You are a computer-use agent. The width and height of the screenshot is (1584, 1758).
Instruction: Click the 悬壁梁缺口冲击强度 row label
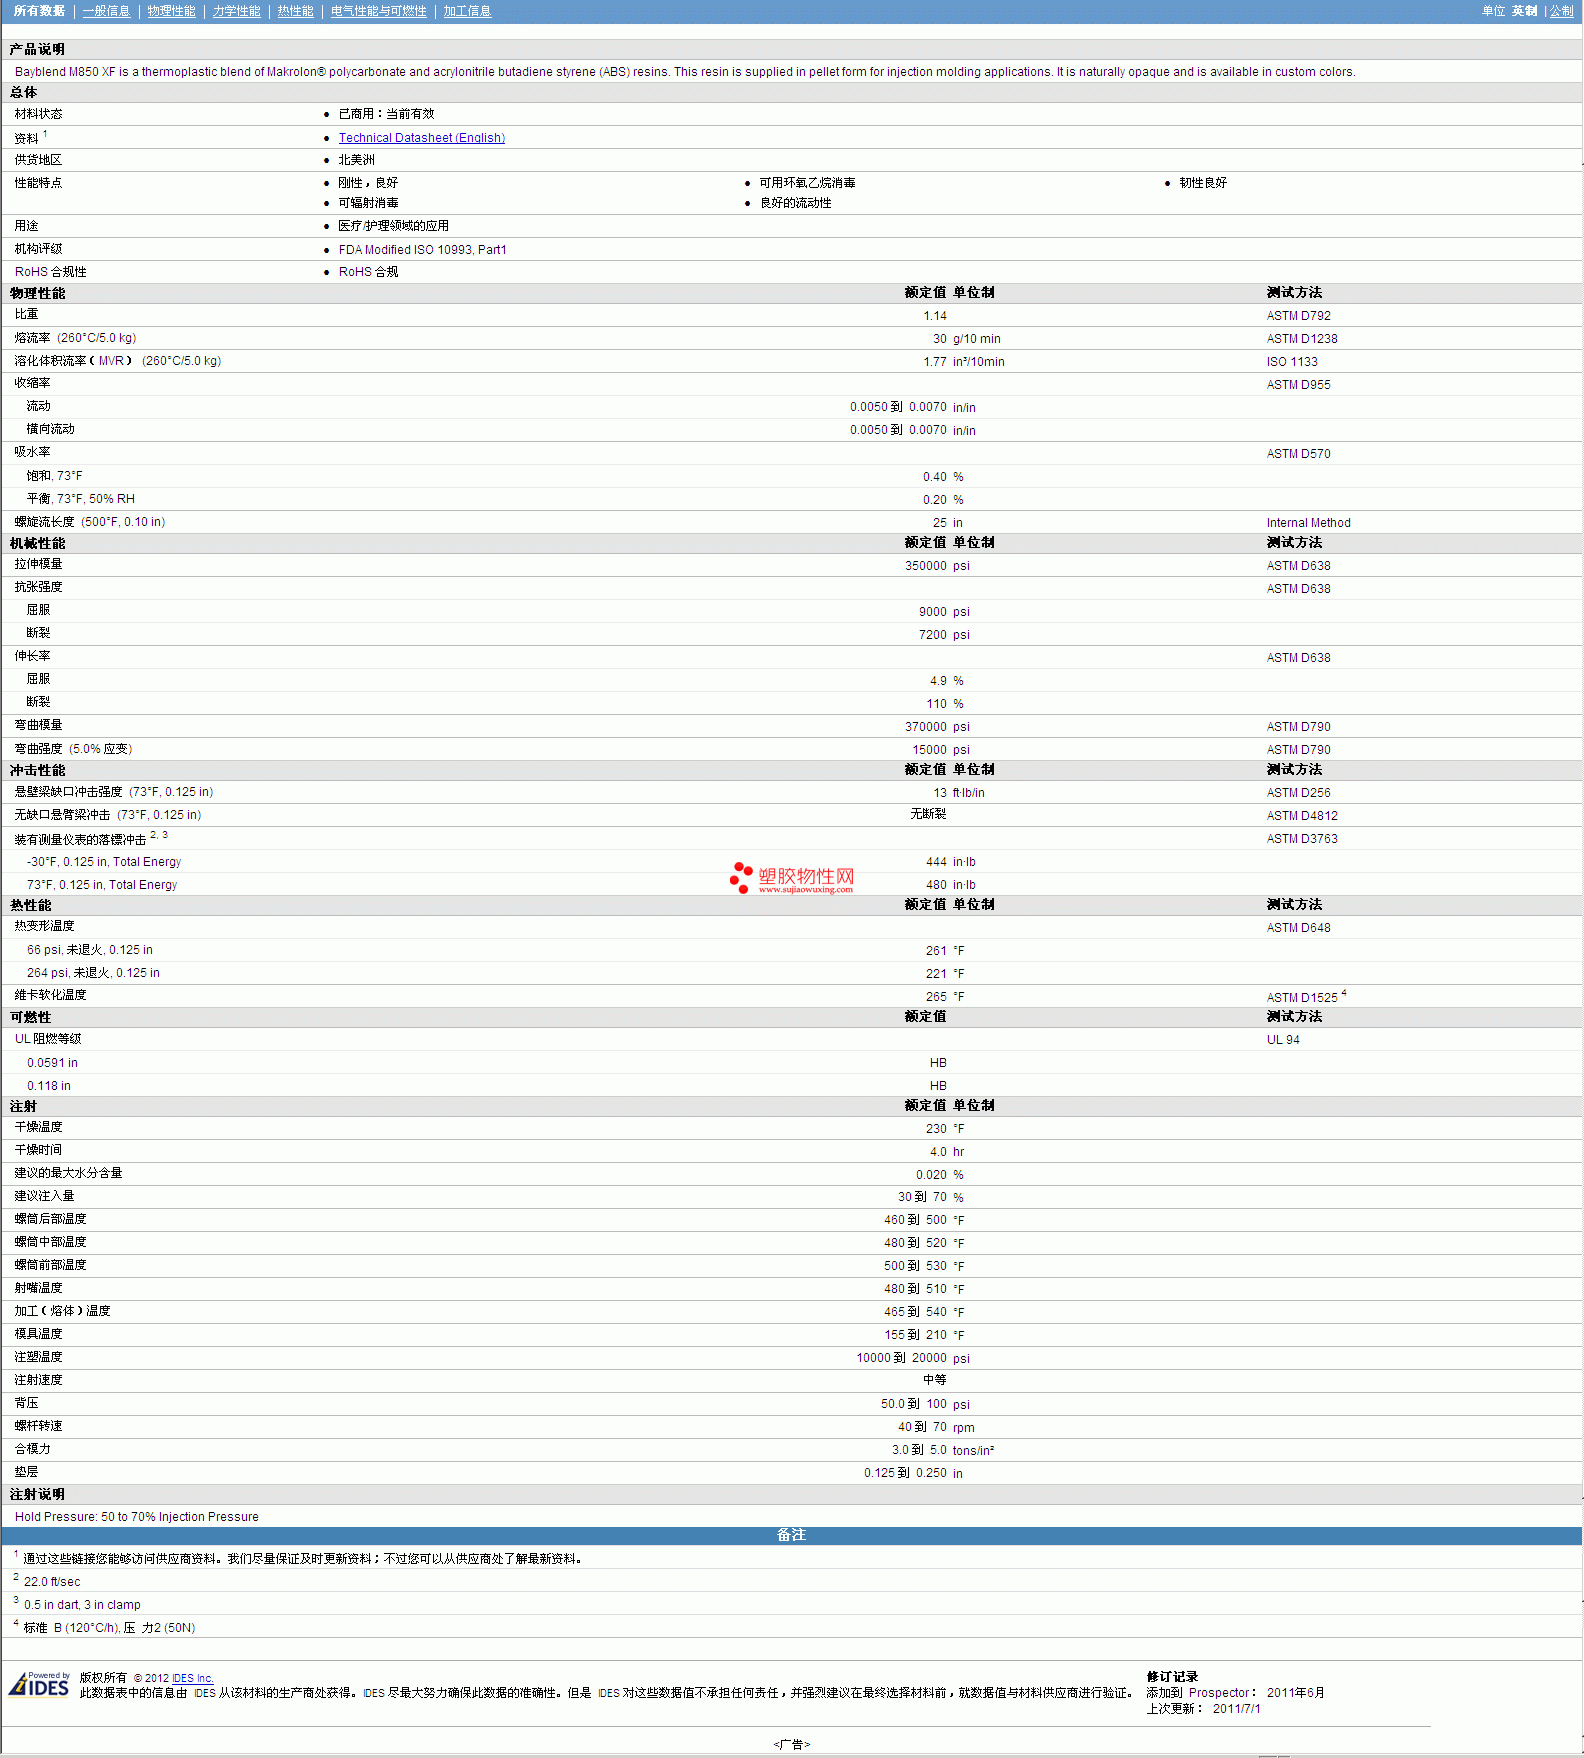pyautogui.click(x=113, y=792)
